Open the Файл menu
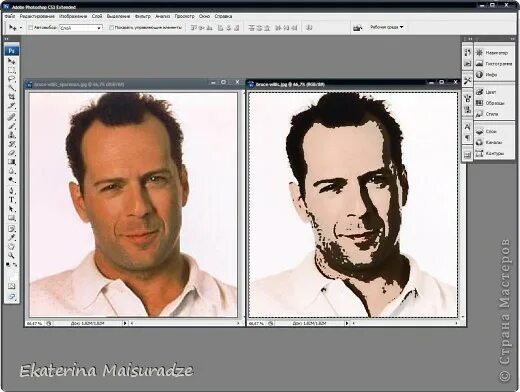This screenshot has width=520, height=392. point(10,16)
